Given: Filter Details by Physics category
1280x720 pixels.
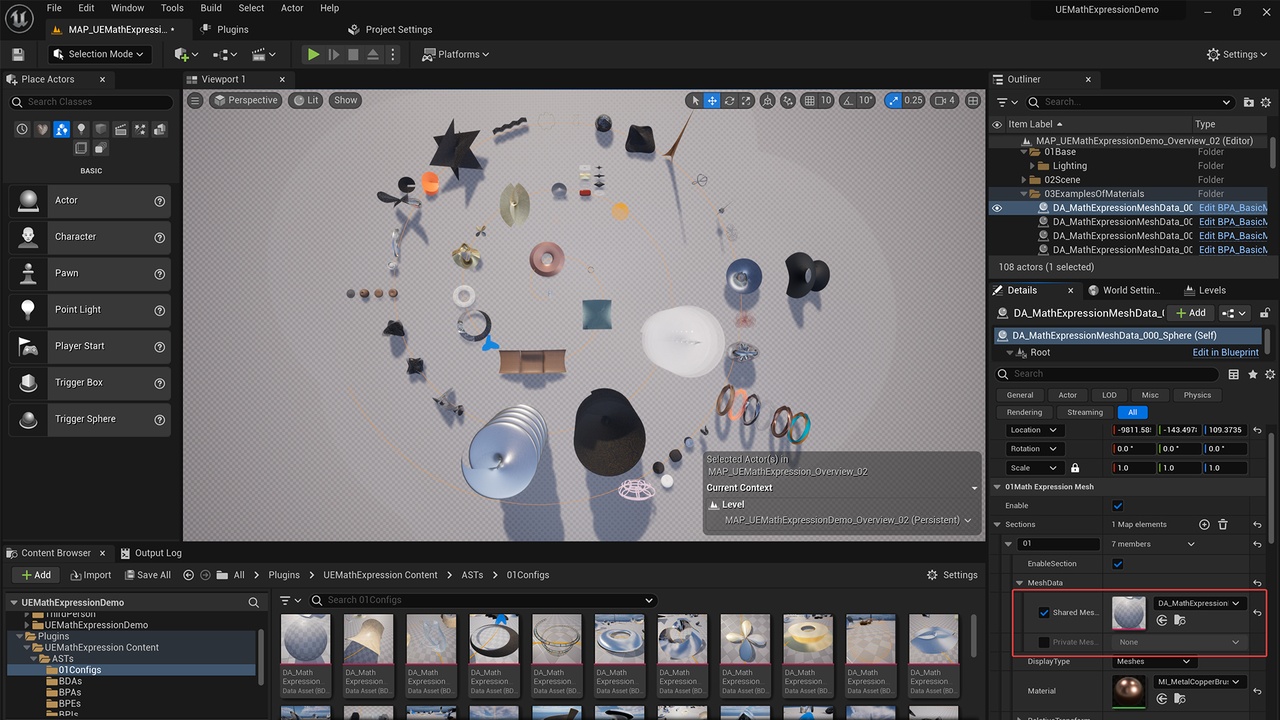Looking at the screenshot, I should click(x=1197, y=395).
